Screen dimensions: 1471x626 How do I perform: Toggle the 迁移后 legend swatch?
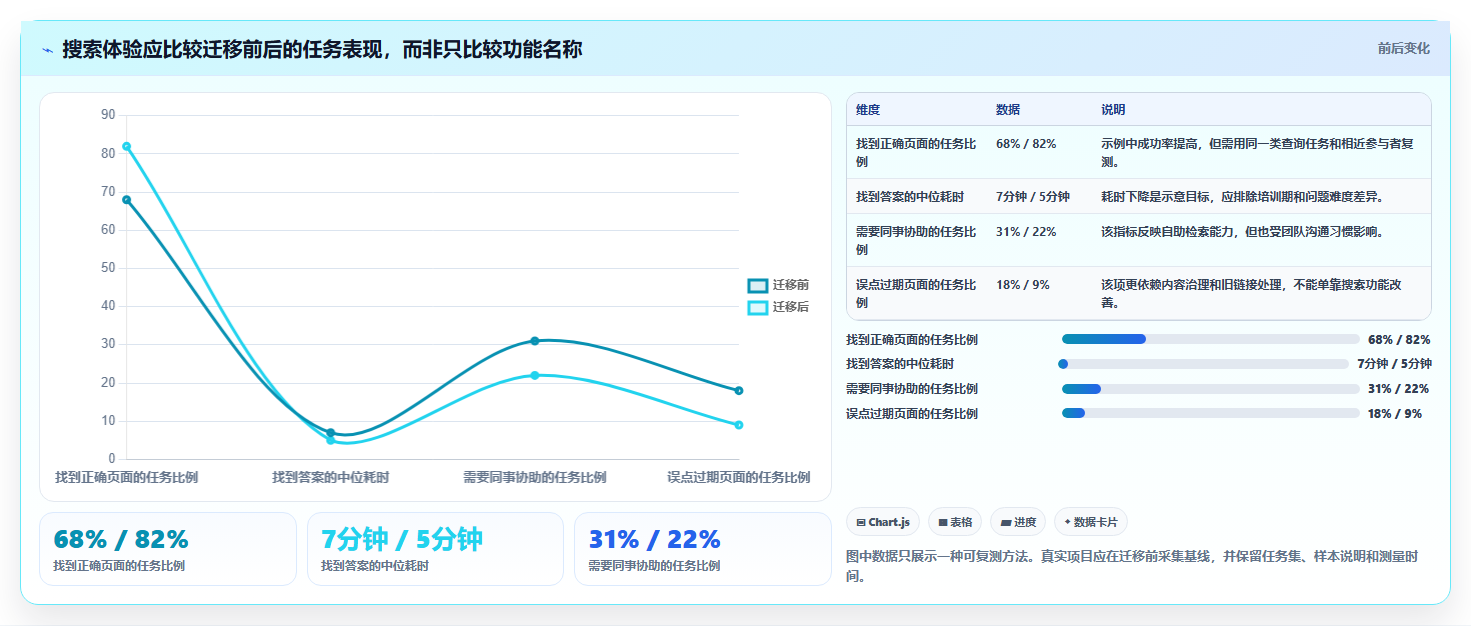click(x=758, y=307)
